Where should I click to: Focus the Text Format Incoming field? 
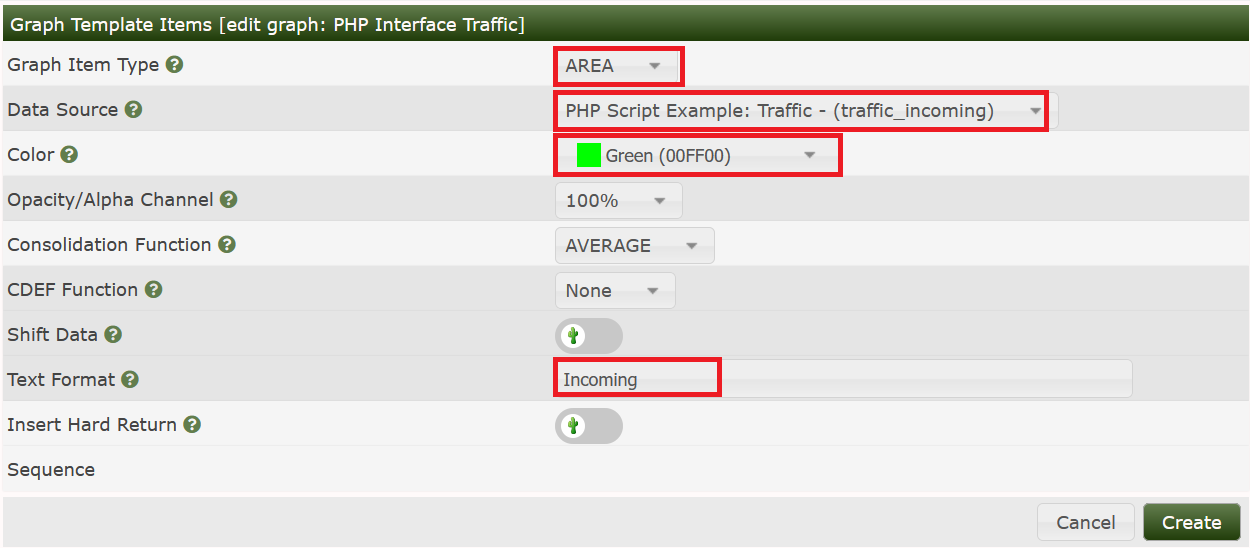tap(843, 380)
